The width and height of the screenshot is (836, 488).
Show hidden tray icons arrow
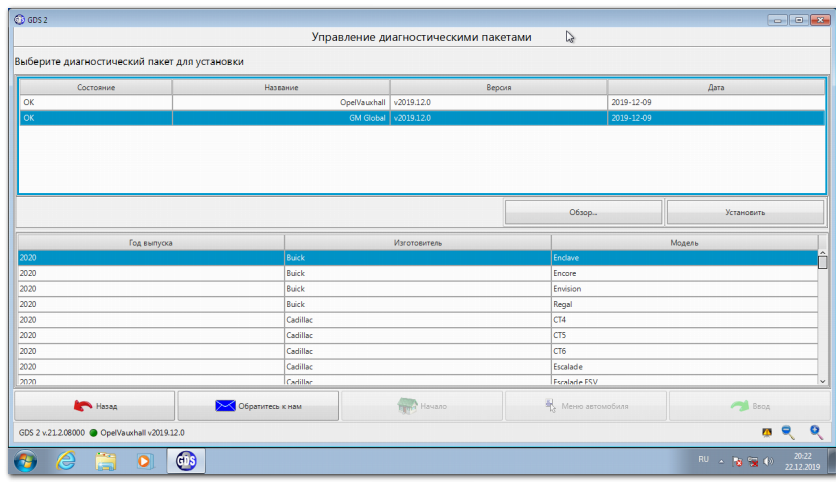(x=721, y=461)
